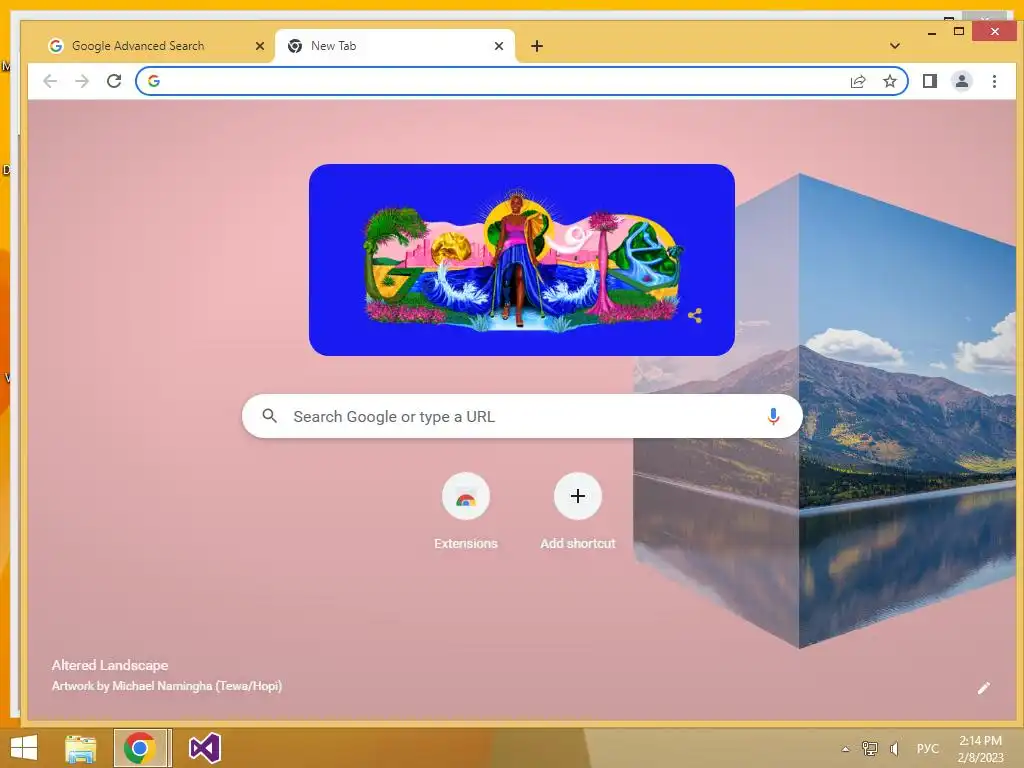Click the Search Google or type a URL box

click(522, 416)
